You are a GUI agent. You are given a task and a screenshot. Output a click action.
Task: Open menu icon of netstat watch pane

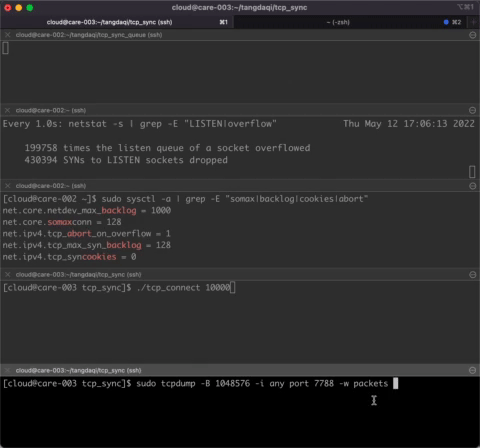click(x=472, y=110)
